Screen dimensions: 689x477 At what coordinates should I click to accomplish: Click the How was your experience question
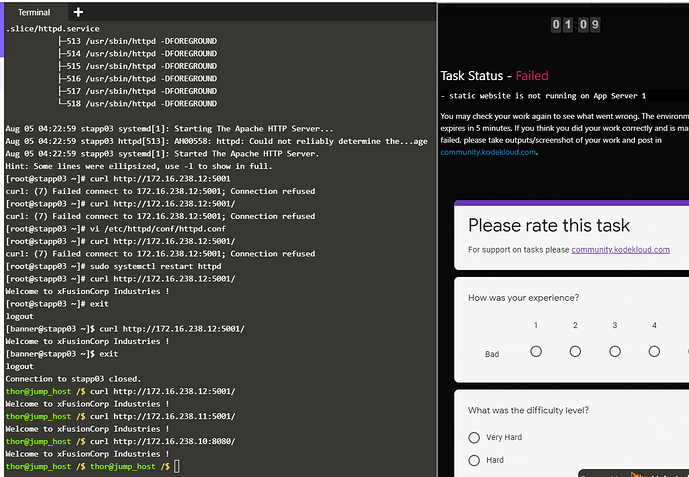click(x=523, y=298)
